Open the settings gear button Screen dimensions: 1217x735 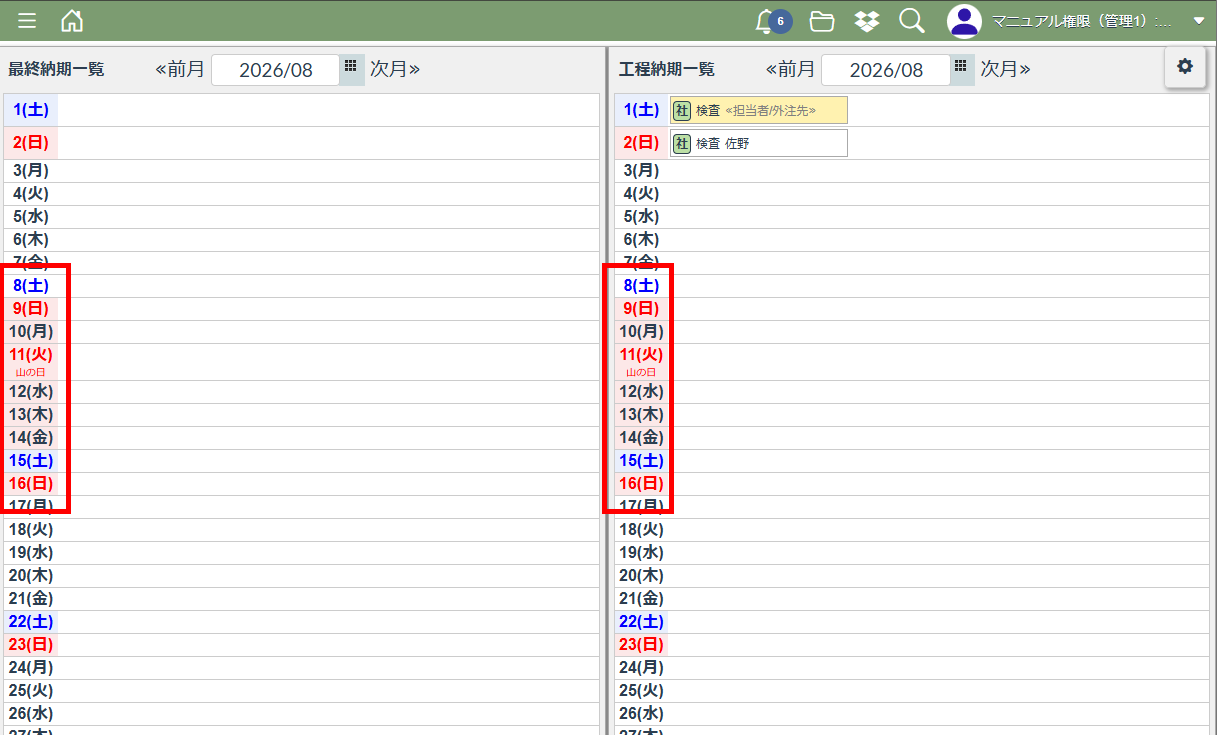(x=1185, y=66)
